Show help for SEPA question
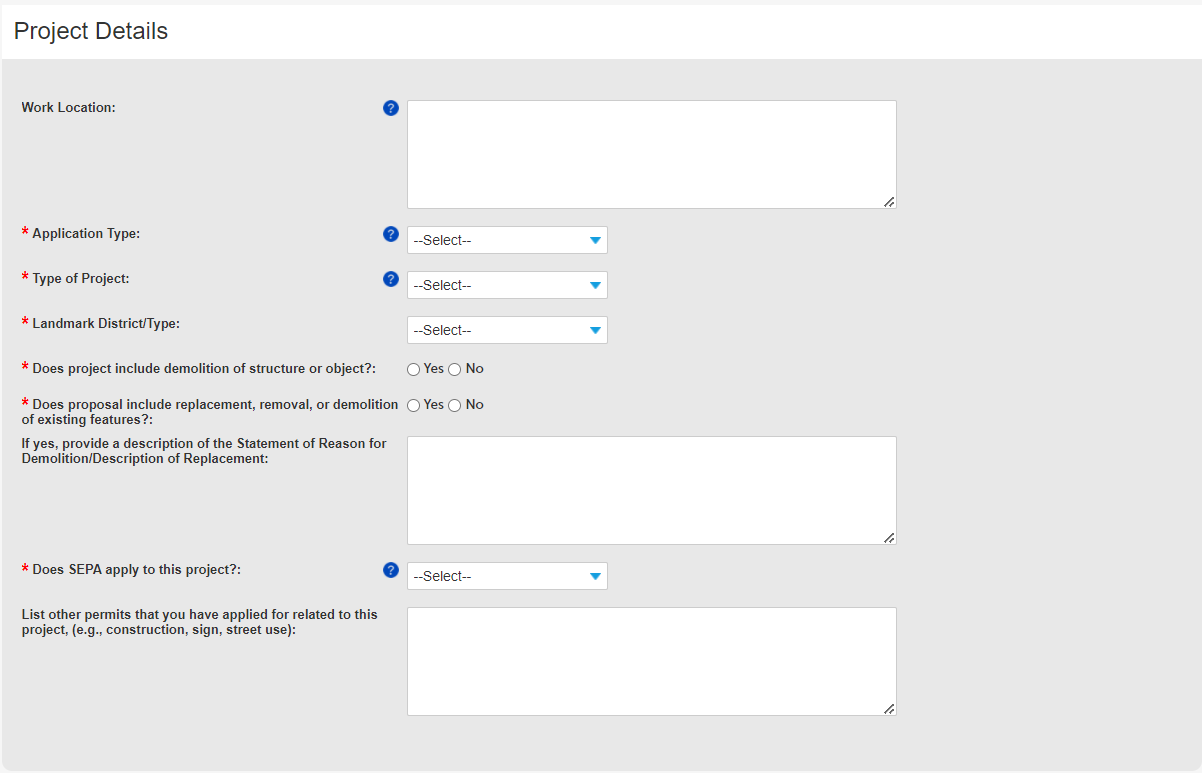The image size is (1202, 773). (x=391, y=570)
